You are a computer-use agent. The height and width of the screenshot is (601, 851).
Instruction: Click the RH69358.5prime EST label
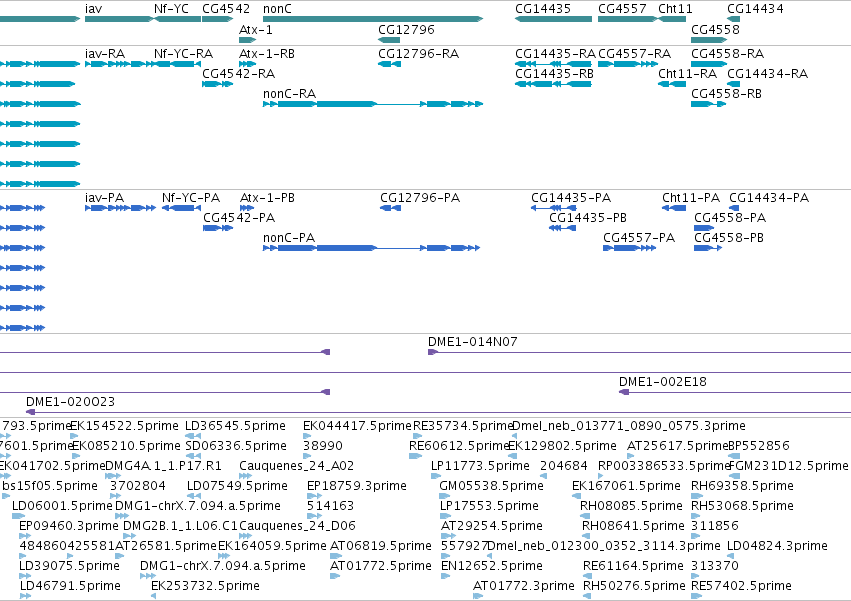click(742, 486)
